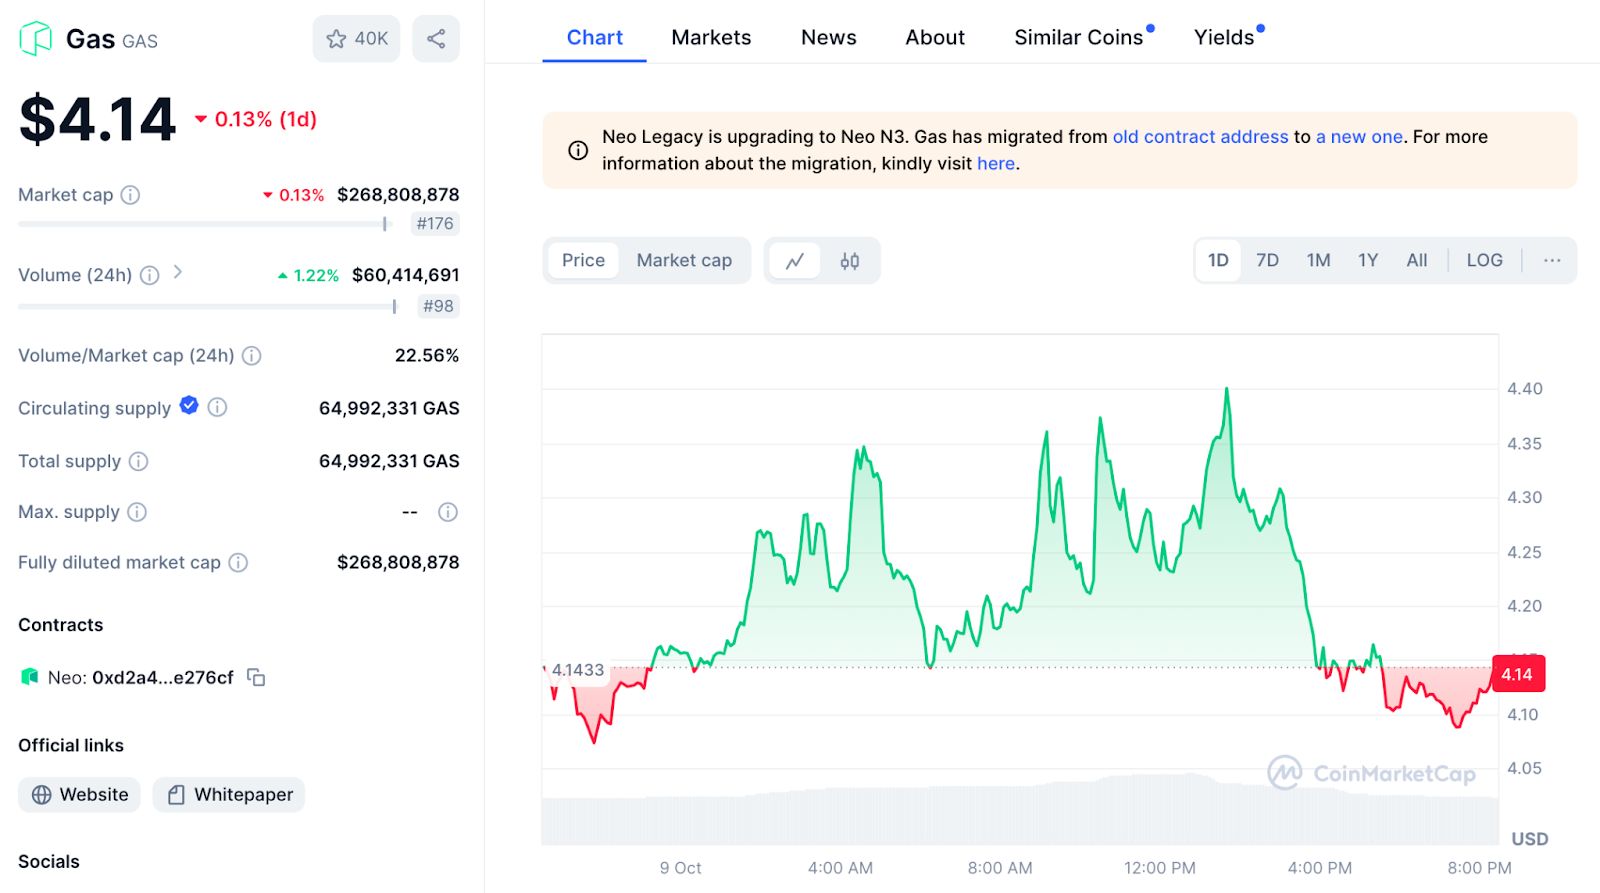Select the 7D time range

pyautogui.click(x=1267, y=261)
